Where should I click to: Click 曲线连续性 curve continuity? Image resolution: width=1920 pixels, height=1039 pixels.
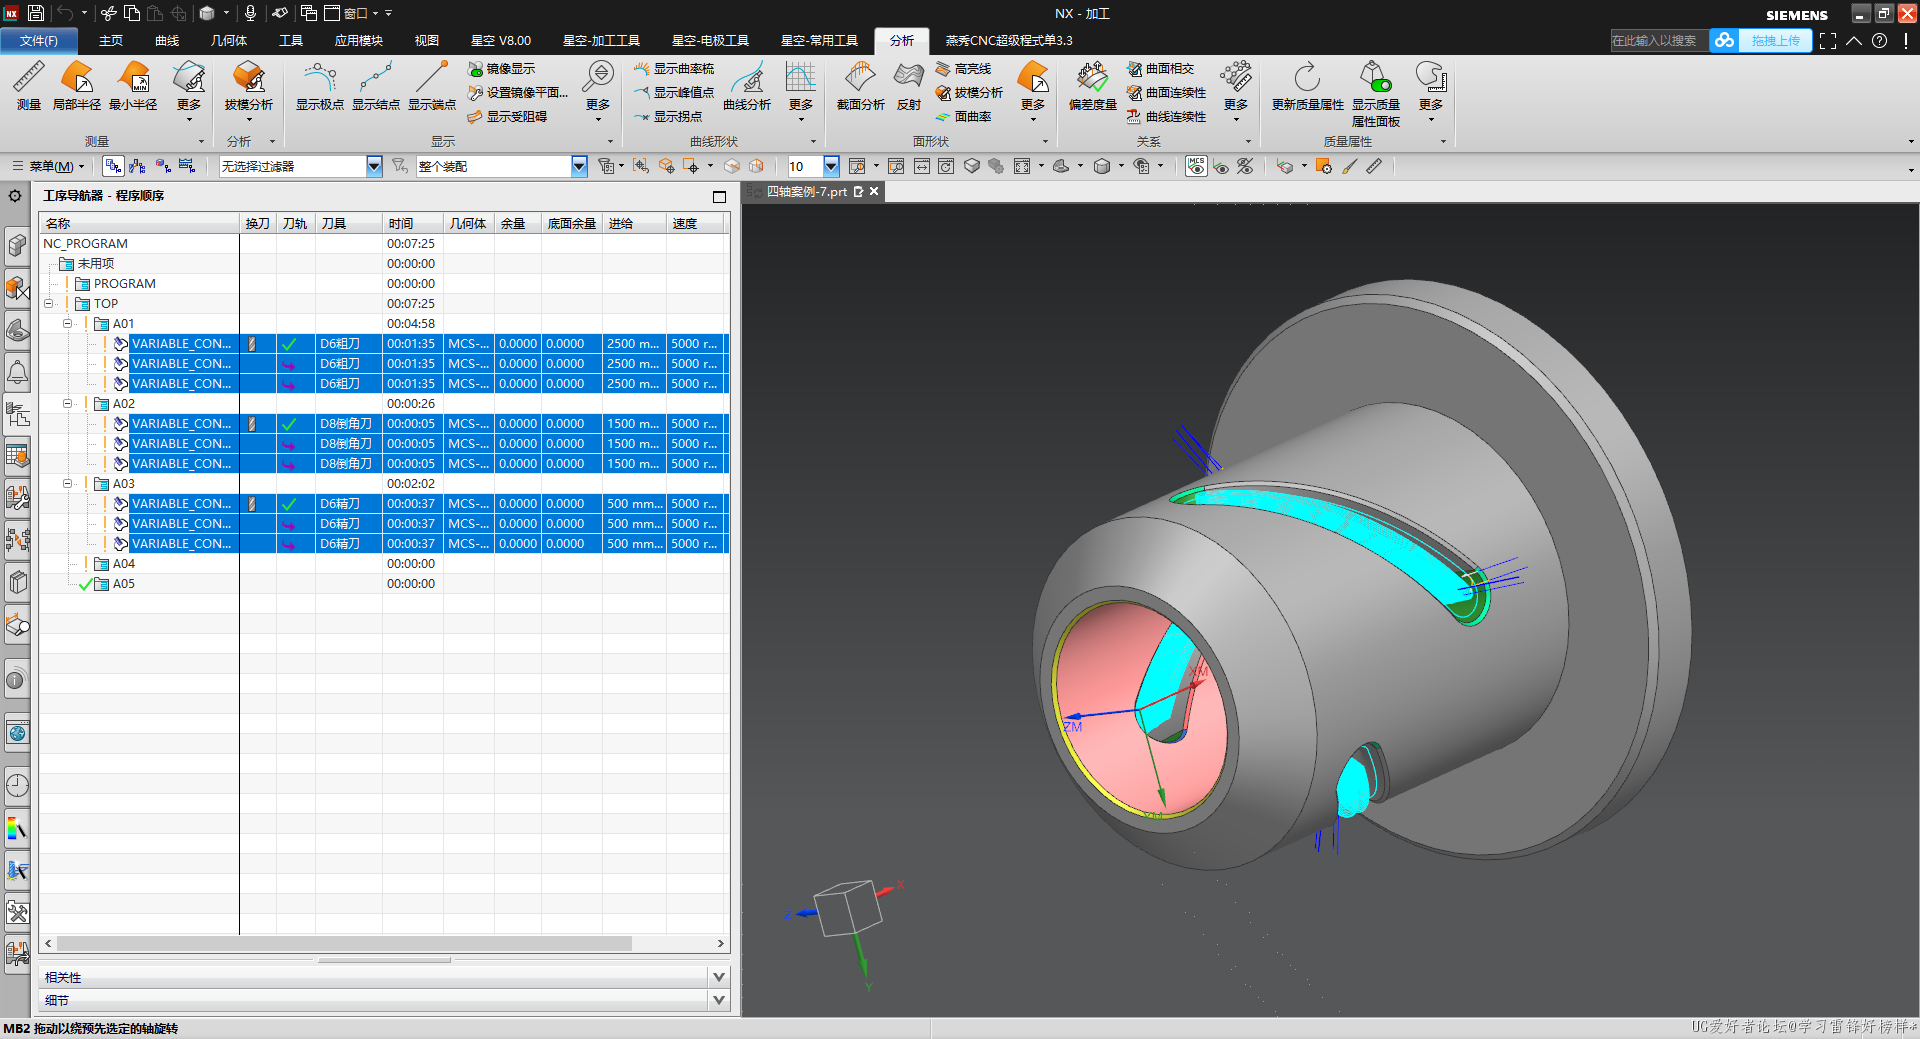tap(1167, 117)
